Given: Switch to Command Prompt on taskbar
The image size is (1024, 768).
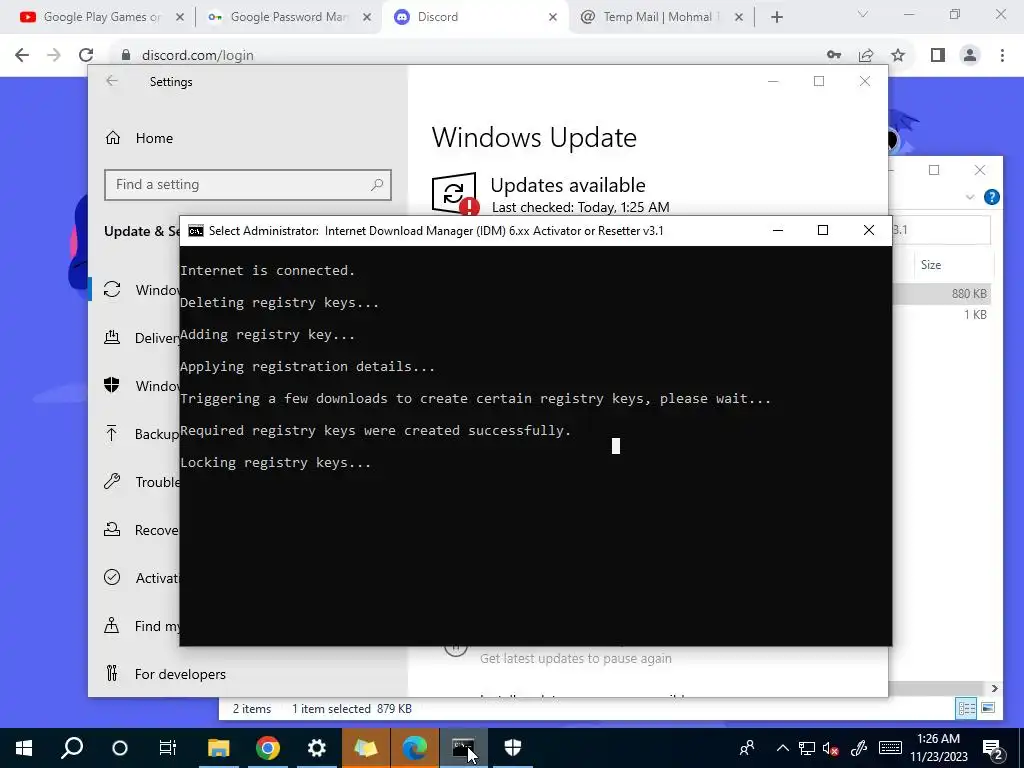Looking at the screenshot, I should click(464, 748).
